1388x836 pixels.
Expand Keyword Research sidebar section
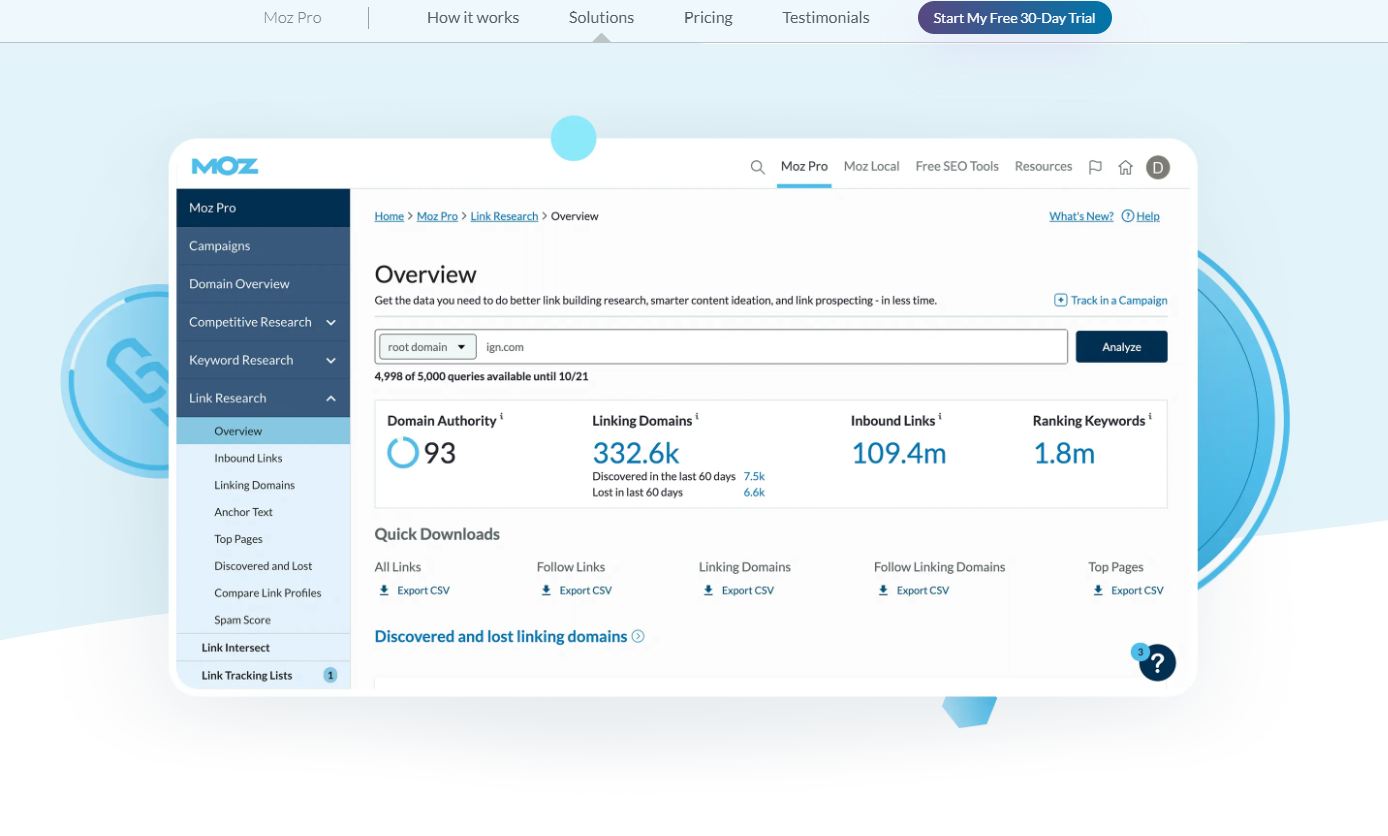click(263, 360)
